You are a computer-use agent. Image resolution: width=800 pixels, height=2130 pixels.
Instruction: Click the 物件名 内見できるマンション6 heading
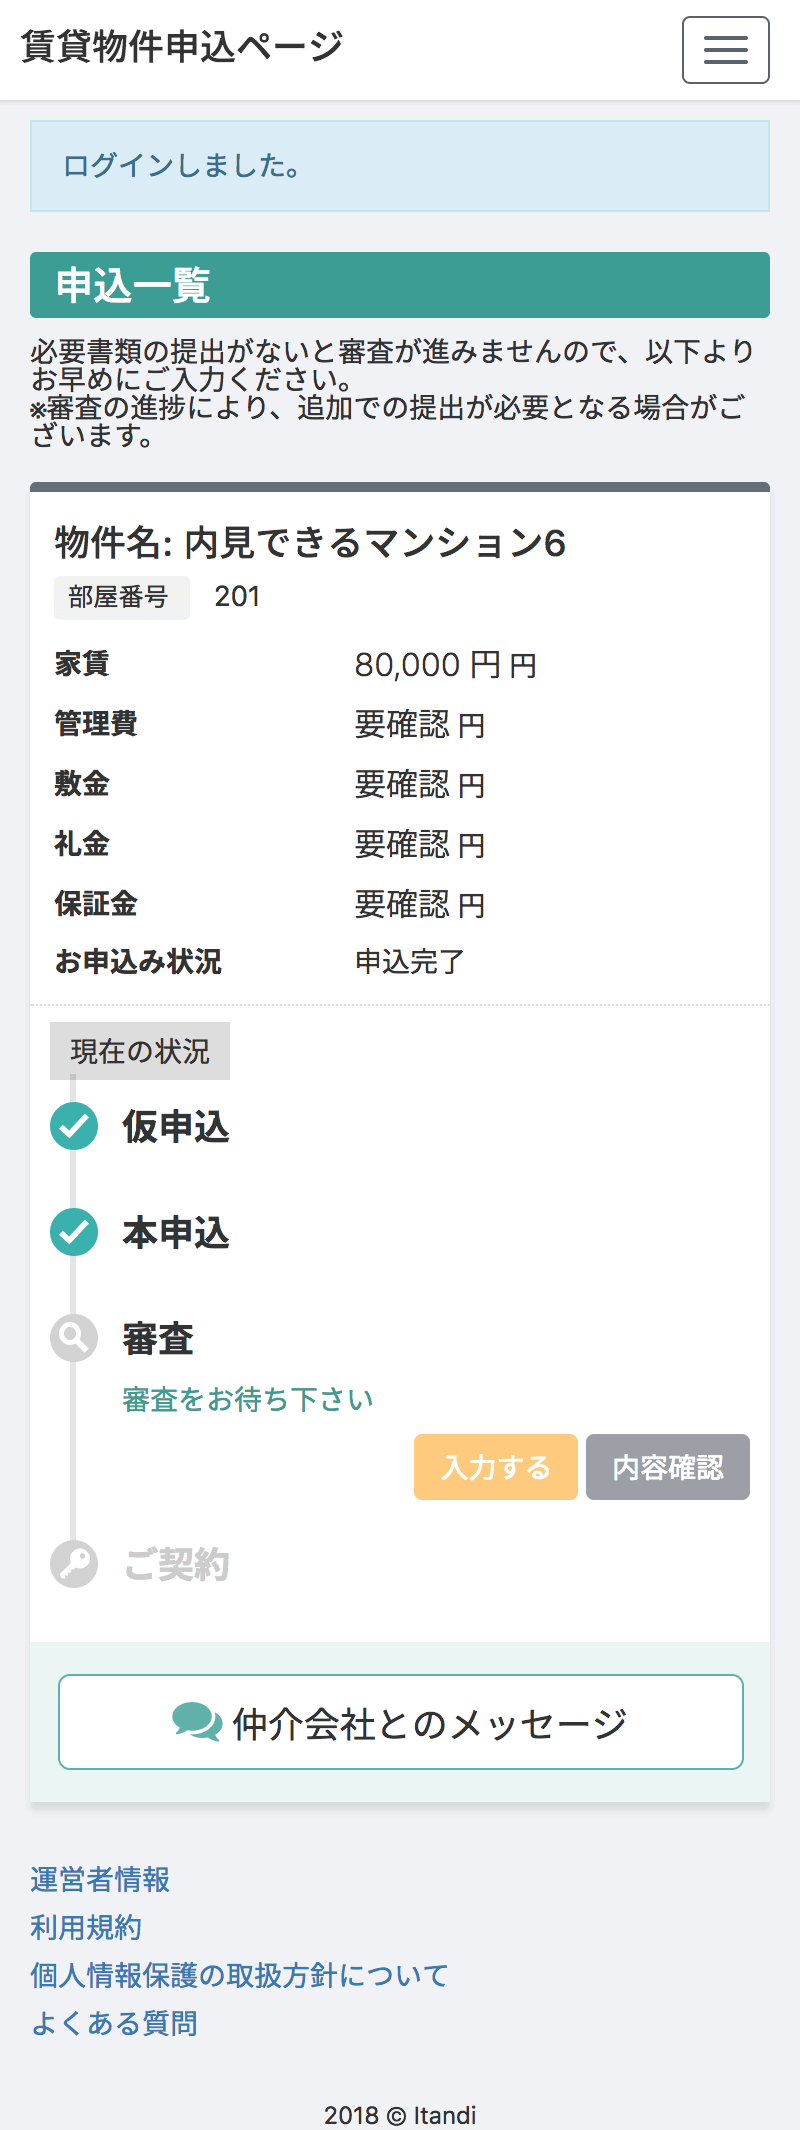310,543
